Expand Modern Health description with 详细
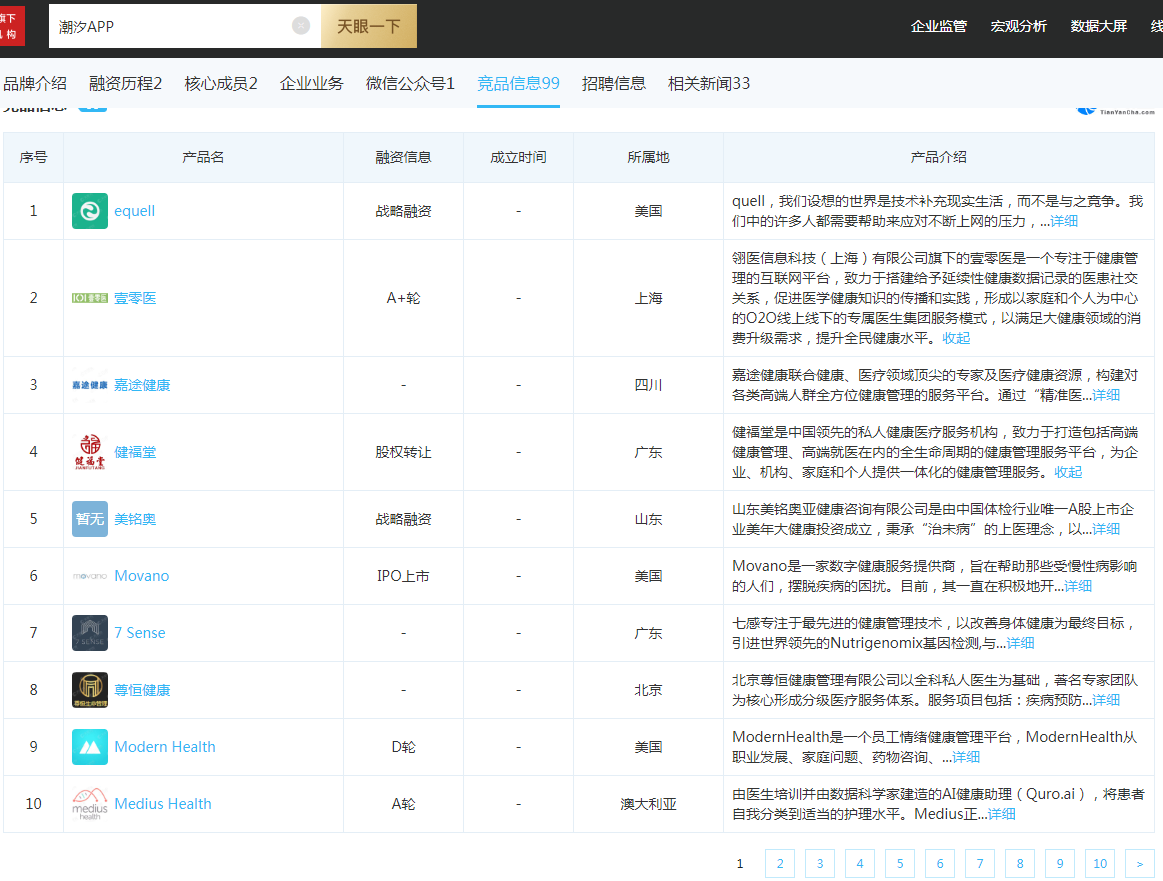This screenshot has width=1163, height=881. [x=966, y=757]
